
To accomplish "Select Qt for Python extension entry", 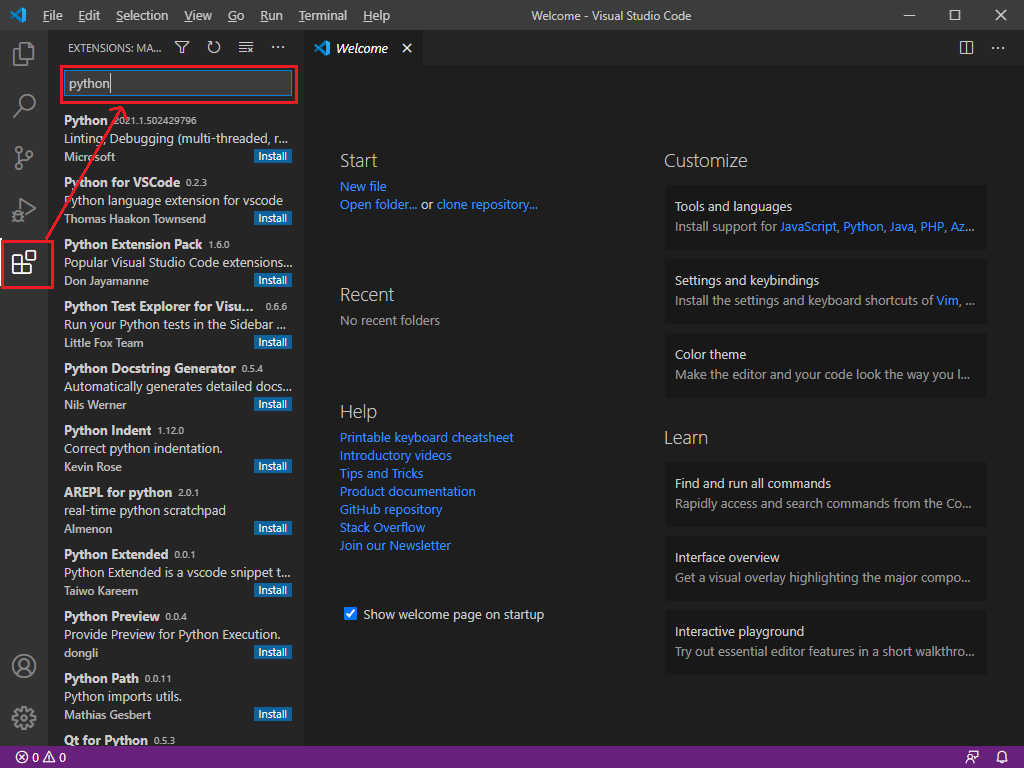I will (176, 739).
